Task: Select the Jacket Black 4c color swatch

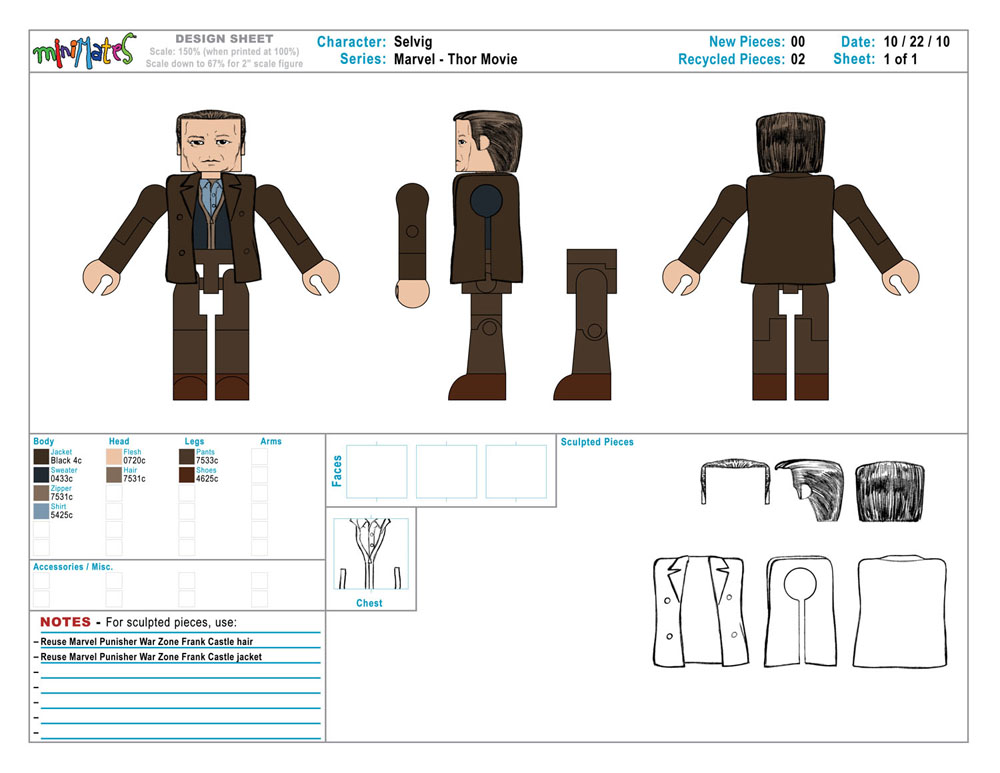Action: tap(41, 456)
